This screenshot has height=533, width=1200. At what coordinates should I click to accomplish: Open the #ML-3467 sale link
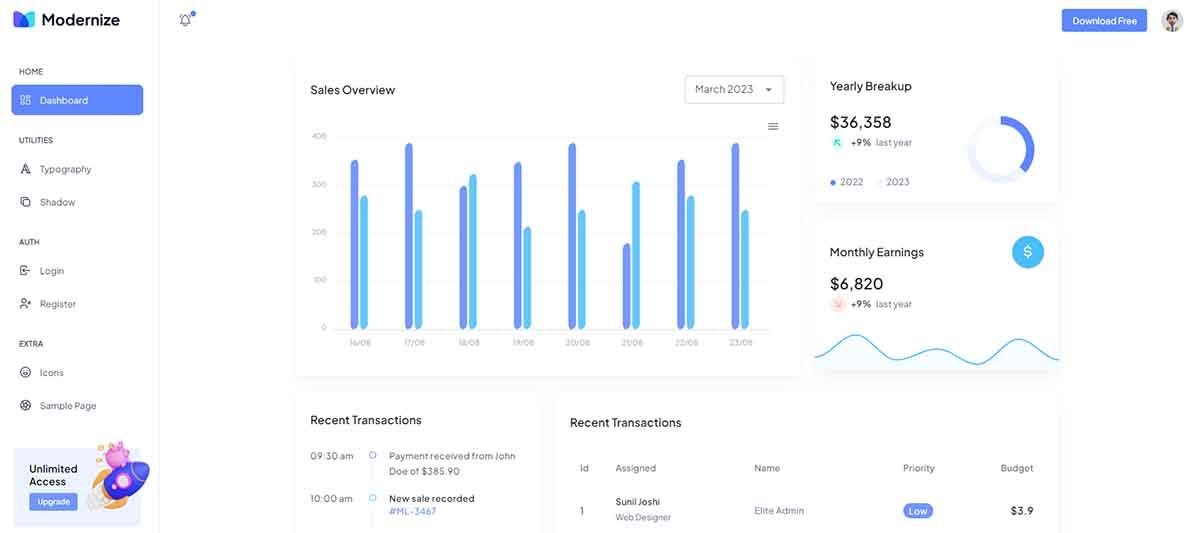pyautogui.click(x=412, y=512)
